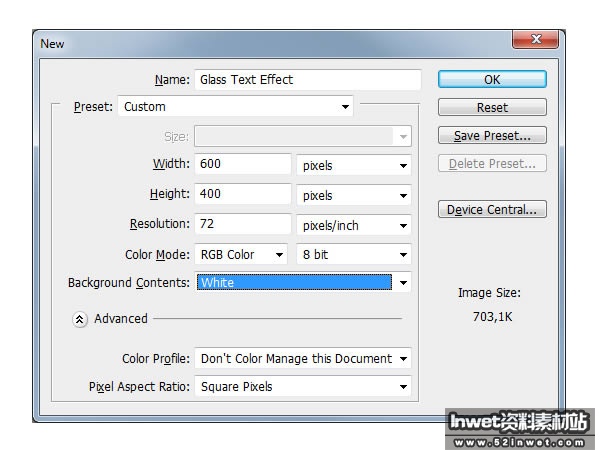Open the Pixel Aspect Ratio dropdown

(x=304, y=386)
